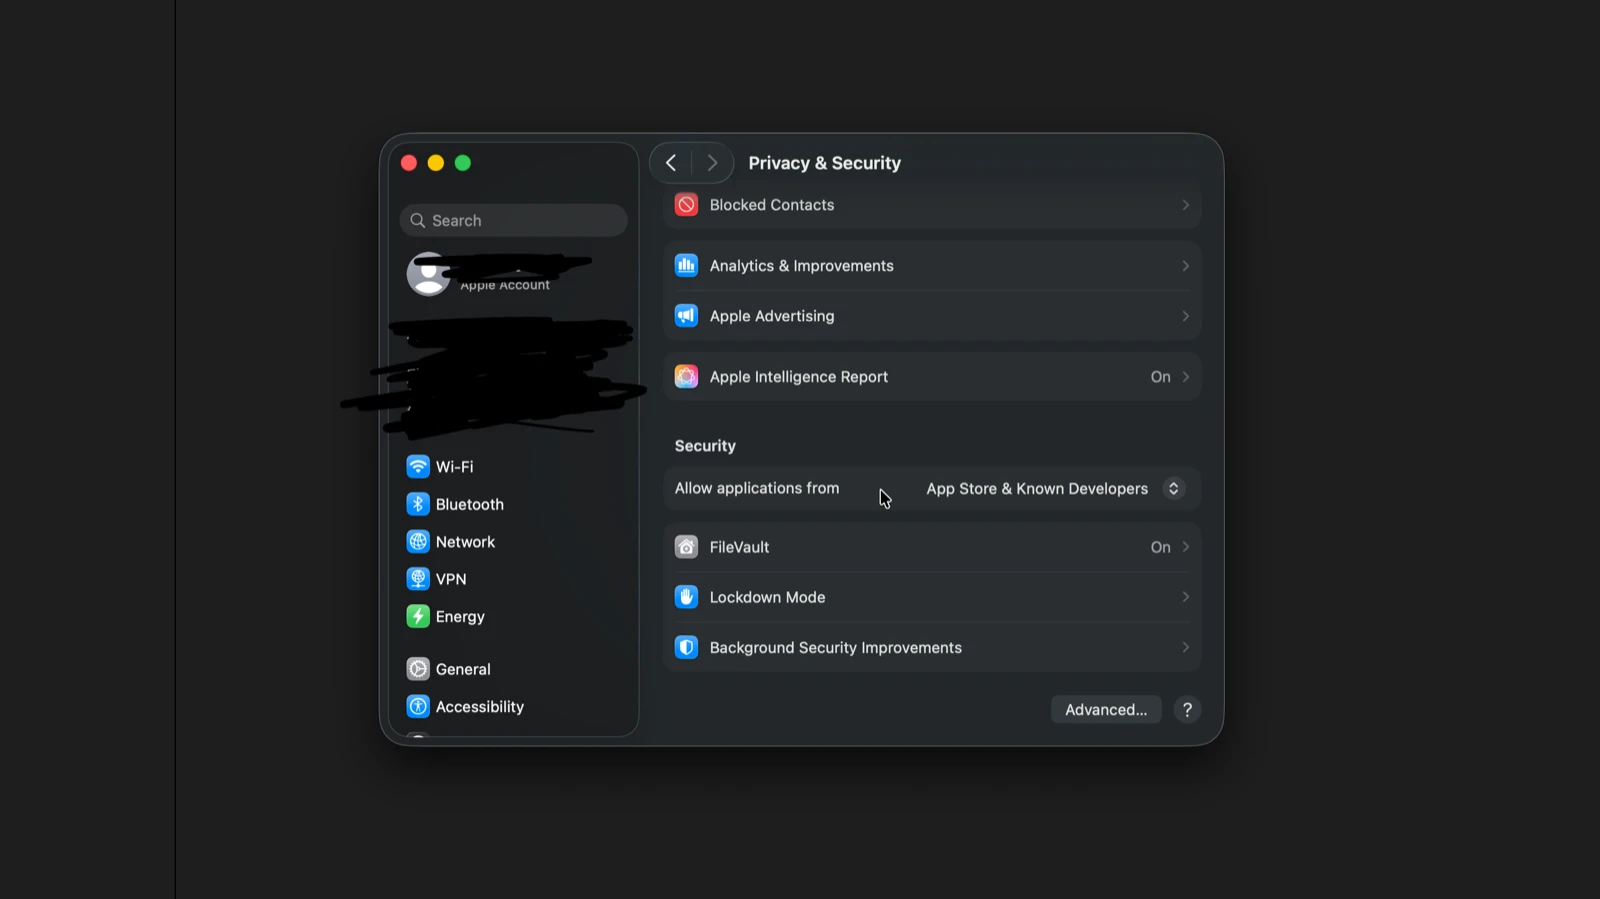Click the Allow applications from label

point(757,488)
